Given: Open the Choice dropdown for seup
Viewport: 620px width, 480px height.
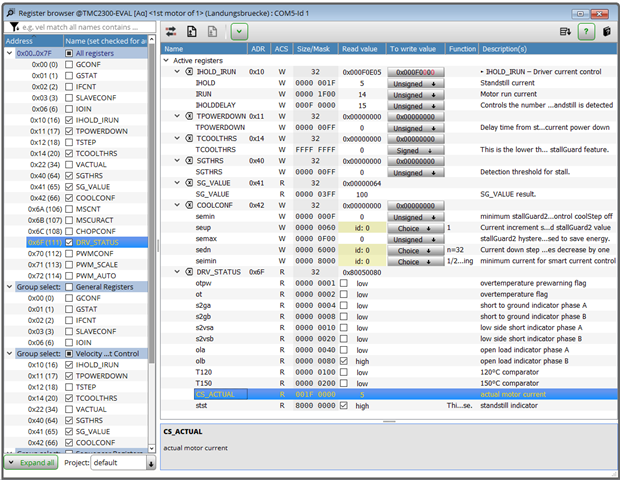Looking at the screenshot, I should [414, 227].
